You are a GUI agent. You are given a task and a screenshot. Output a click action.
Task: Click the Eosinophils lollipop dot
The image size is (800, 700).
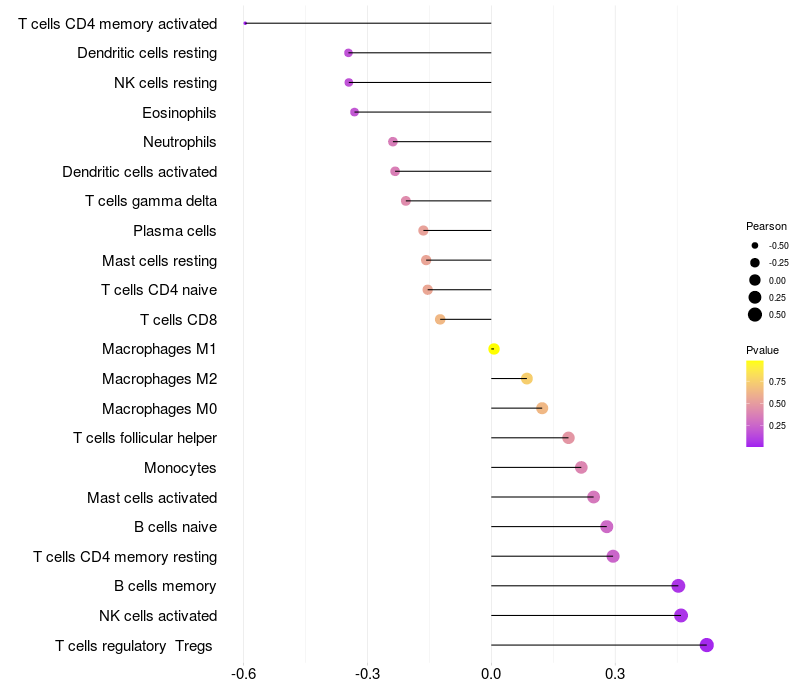(x=354, y=112)
